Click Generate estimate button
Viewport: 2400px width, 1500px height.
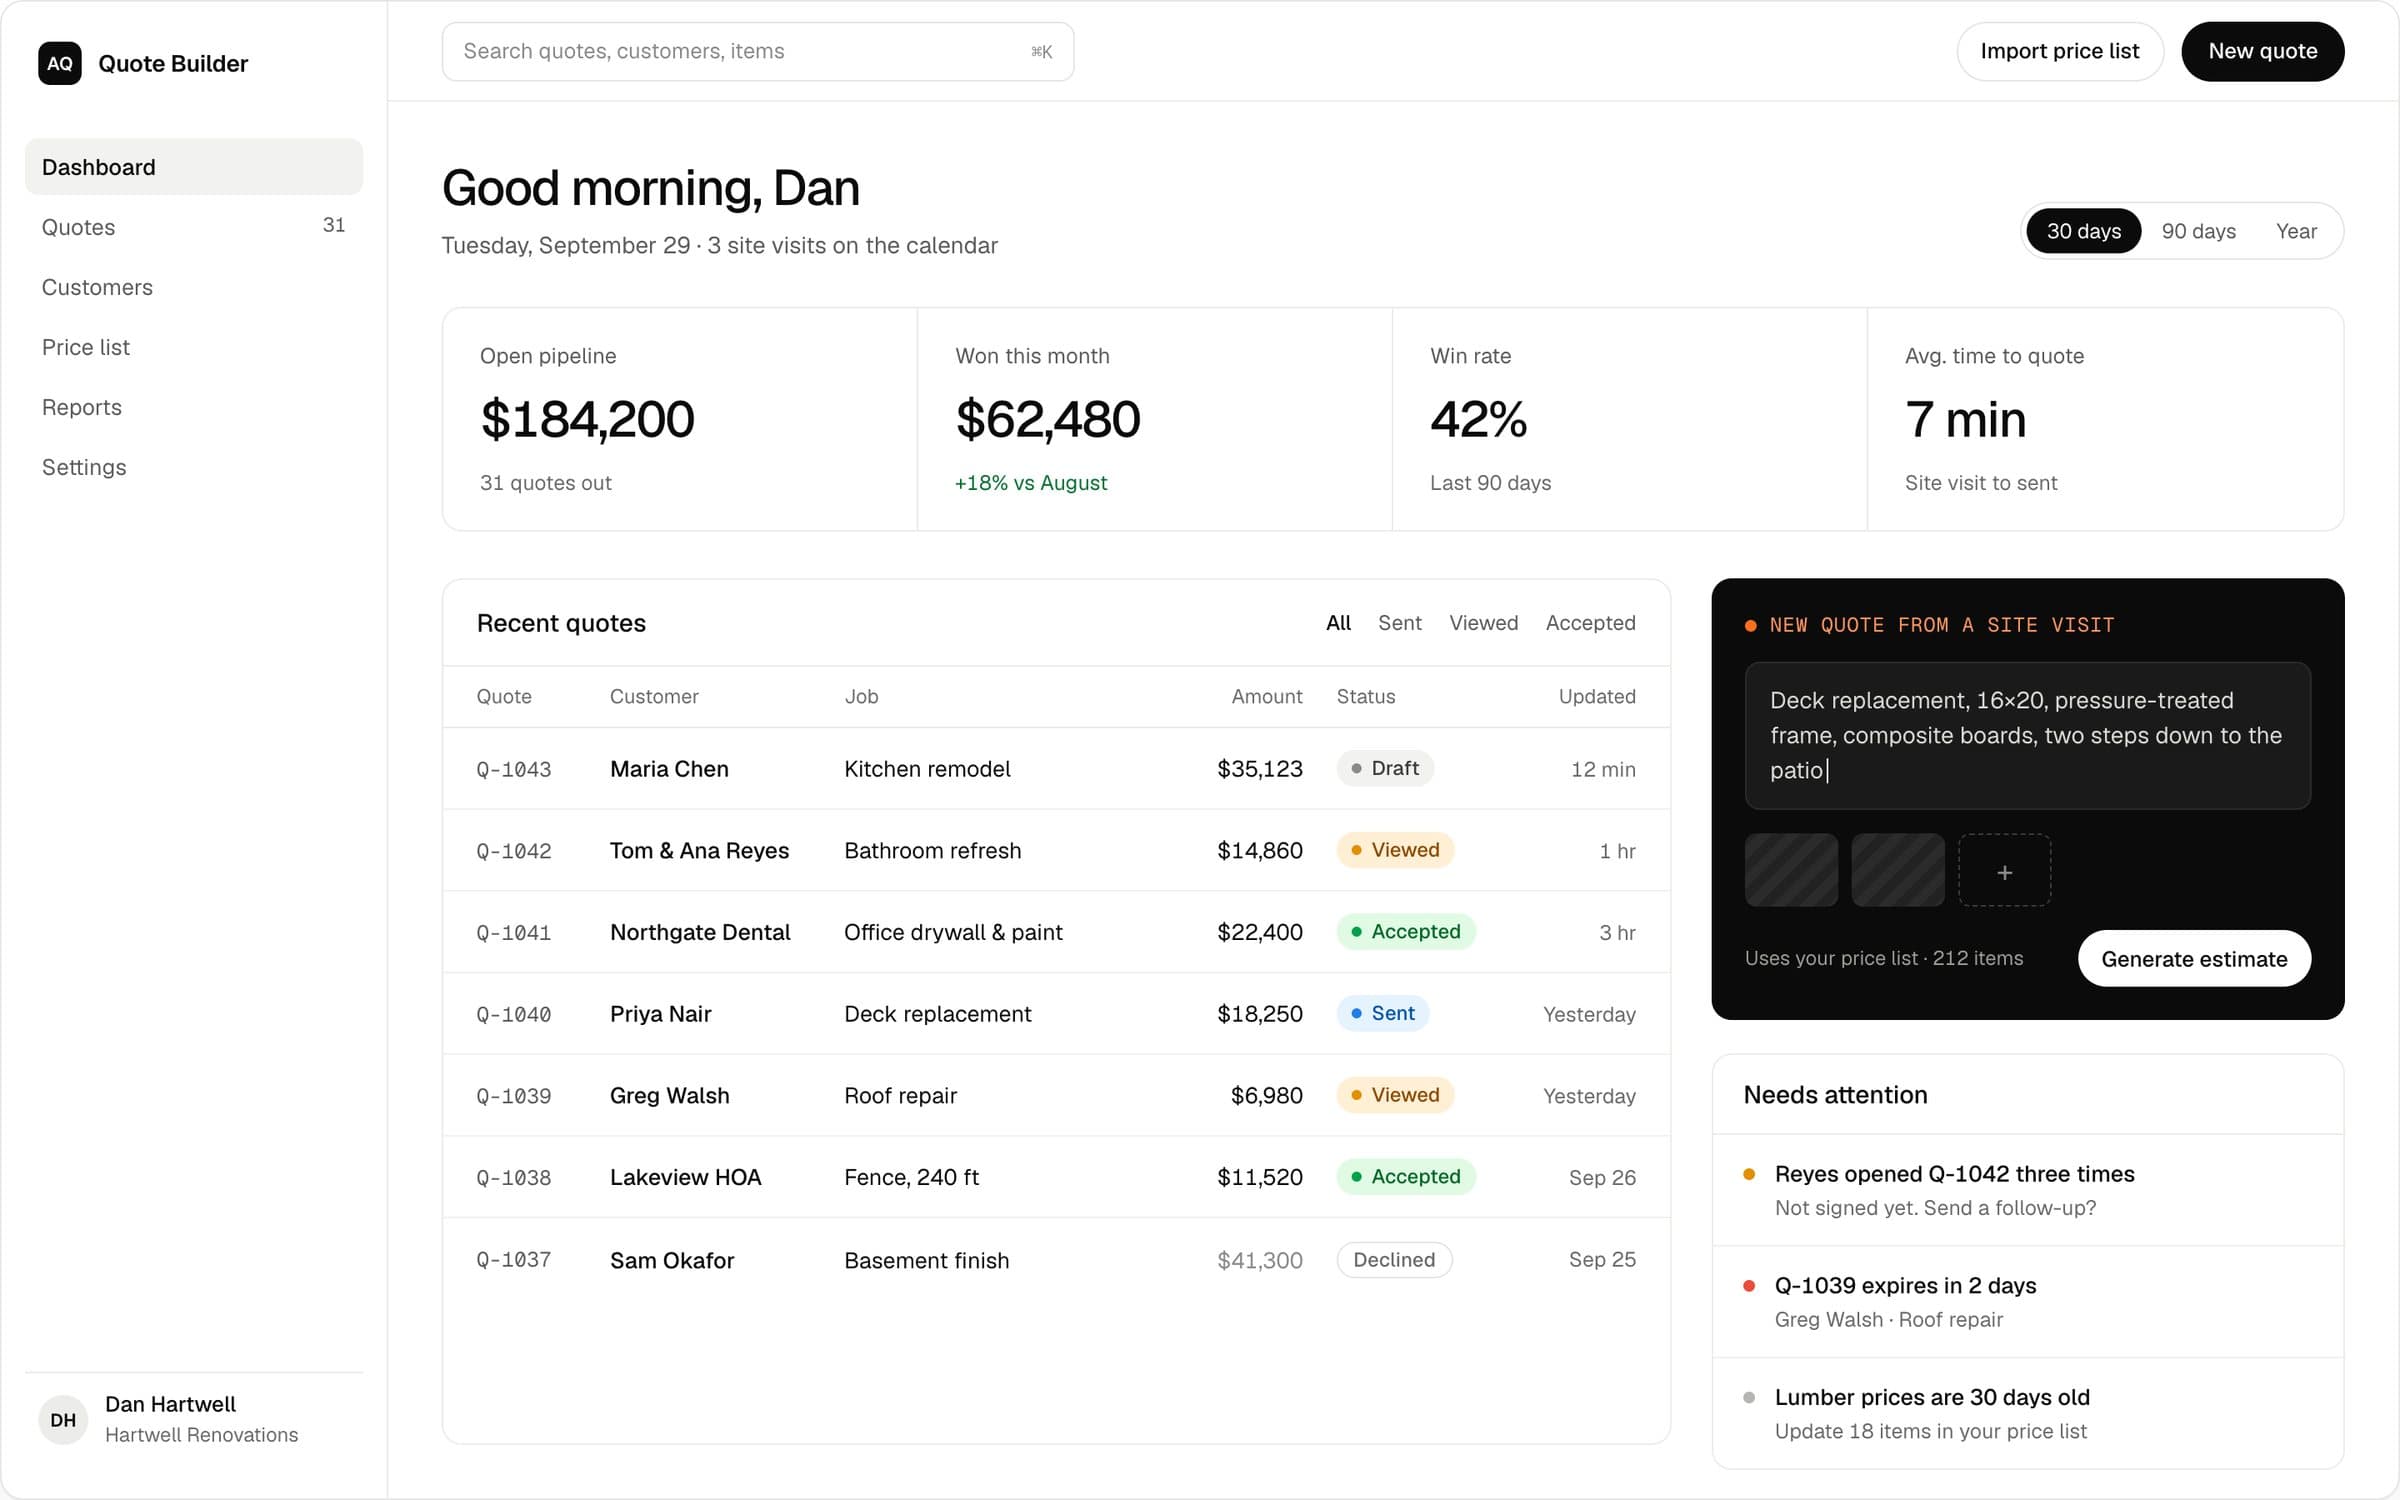click(x=2194, y=959)
